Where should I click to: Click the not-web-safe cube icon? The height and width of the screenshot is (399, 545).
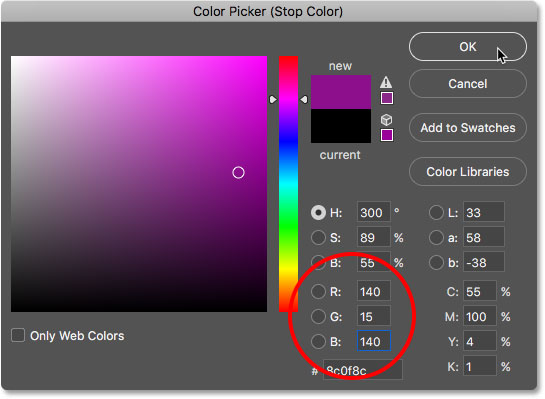click(387, 120)
